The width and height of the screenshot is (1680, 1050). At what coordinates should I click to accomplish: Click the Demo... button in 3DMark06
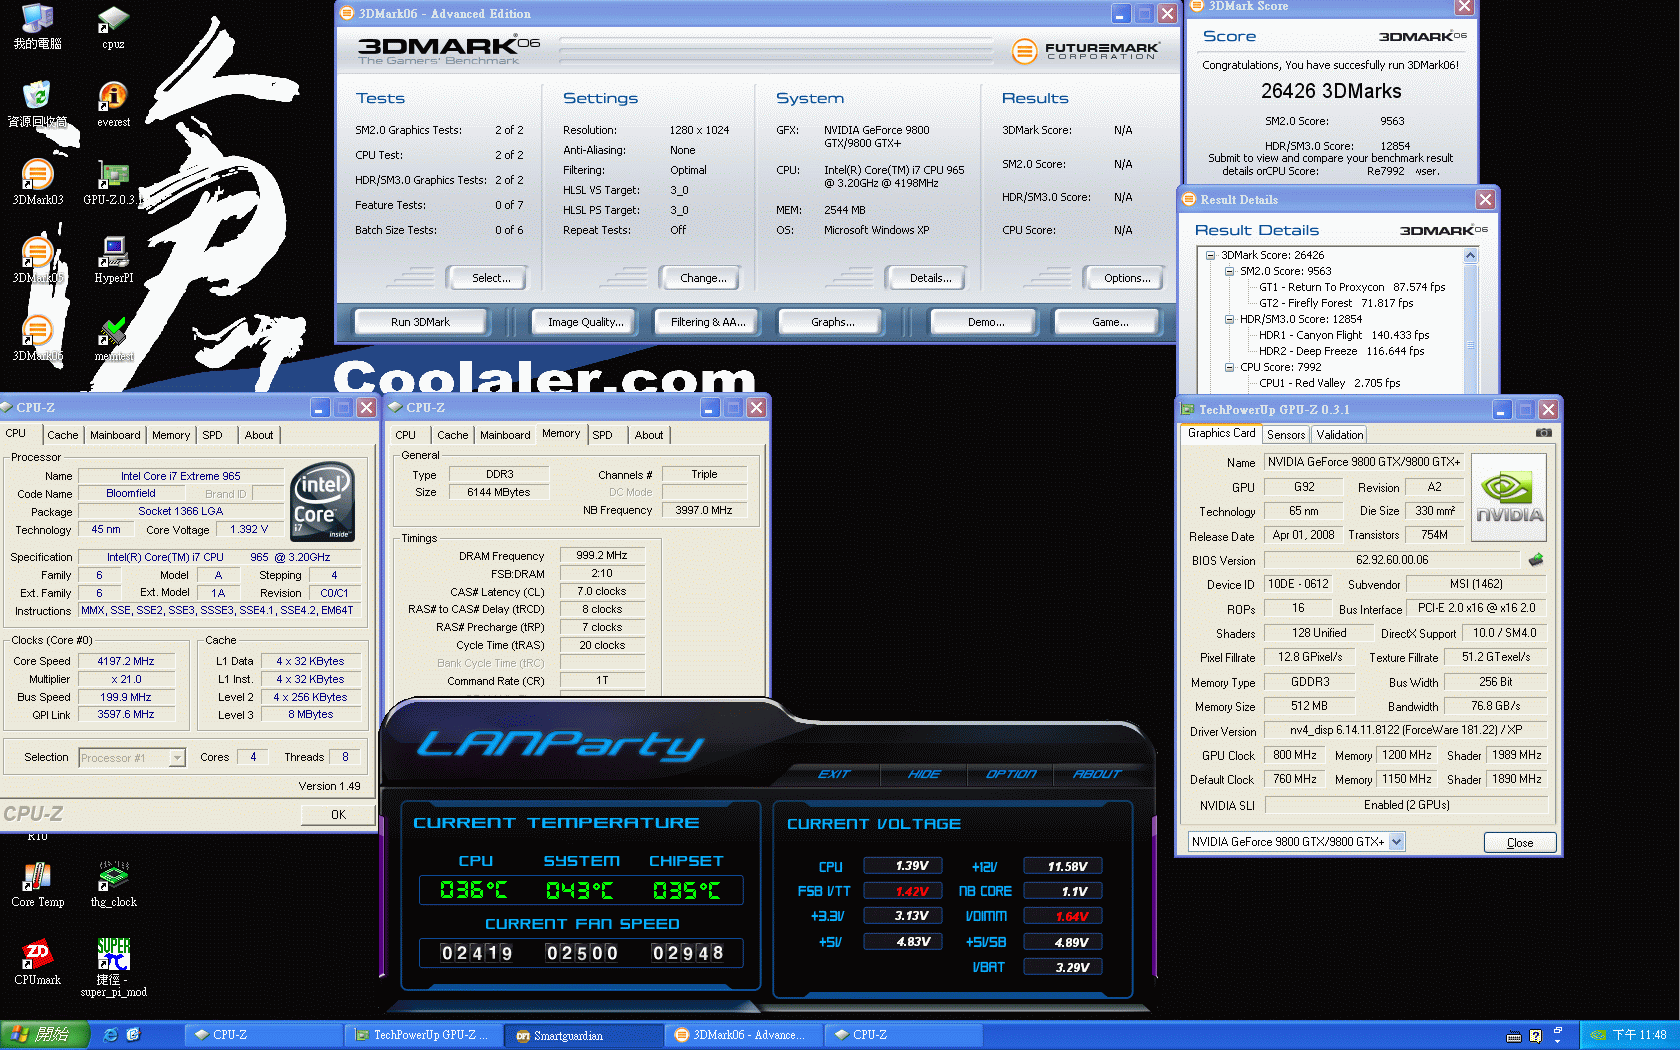pyautogui.click(x=986, y=322)
